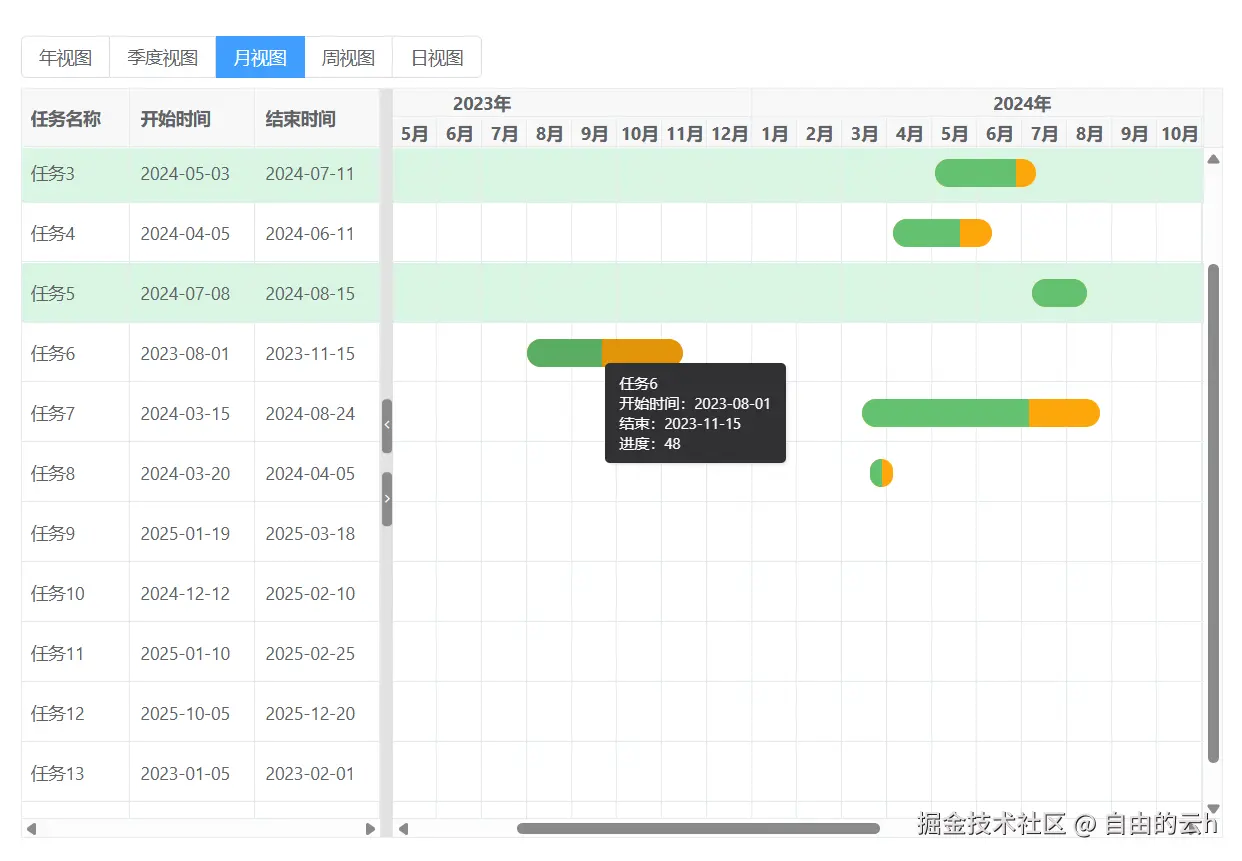The image size is (1242, 861).
Task: Switch to 周视图 tab
Action: pos(348,57)
